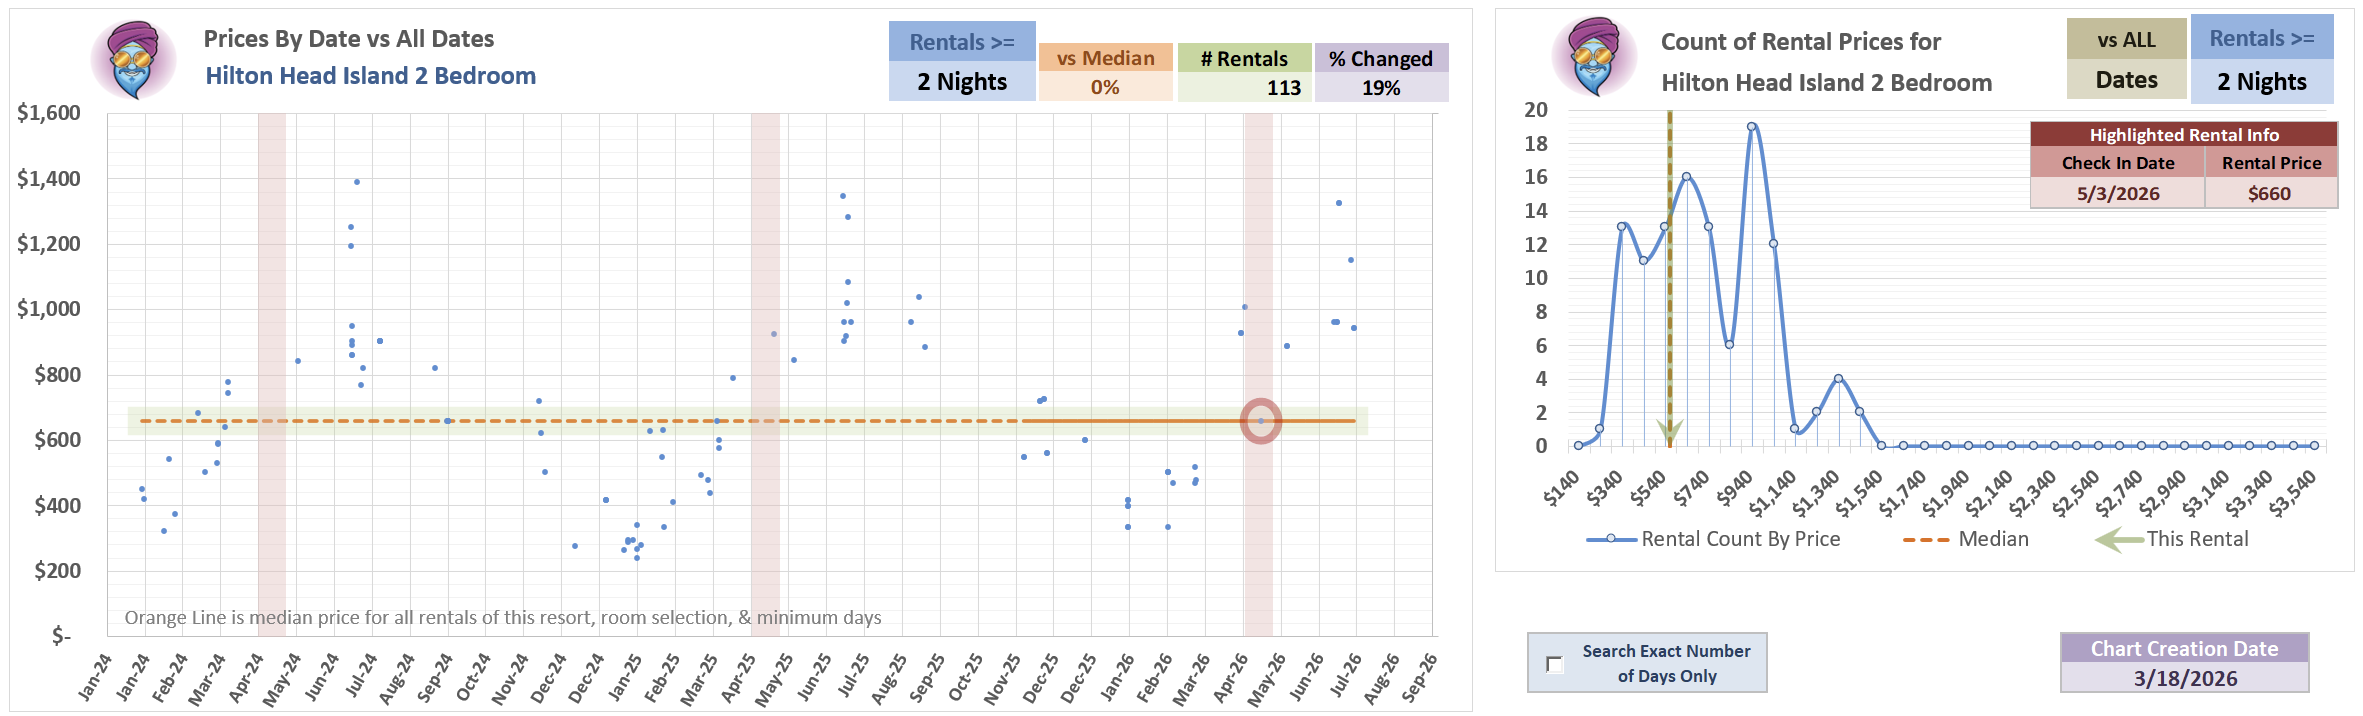This screenshot has width=2363, height=716.
Task: Click the % Changed 19% value cell
Action: coord(1381,87)
